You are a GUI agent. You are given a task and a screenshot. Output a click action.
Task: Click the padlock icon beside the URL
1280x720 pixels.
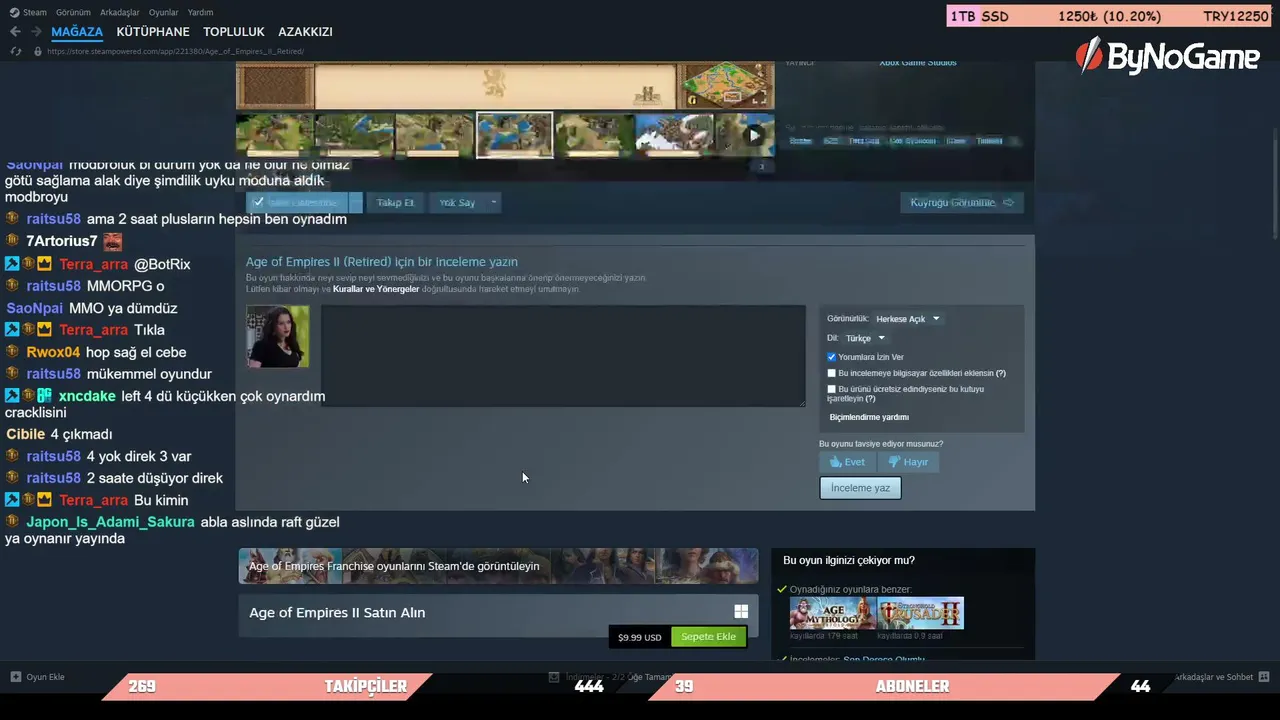38,51
